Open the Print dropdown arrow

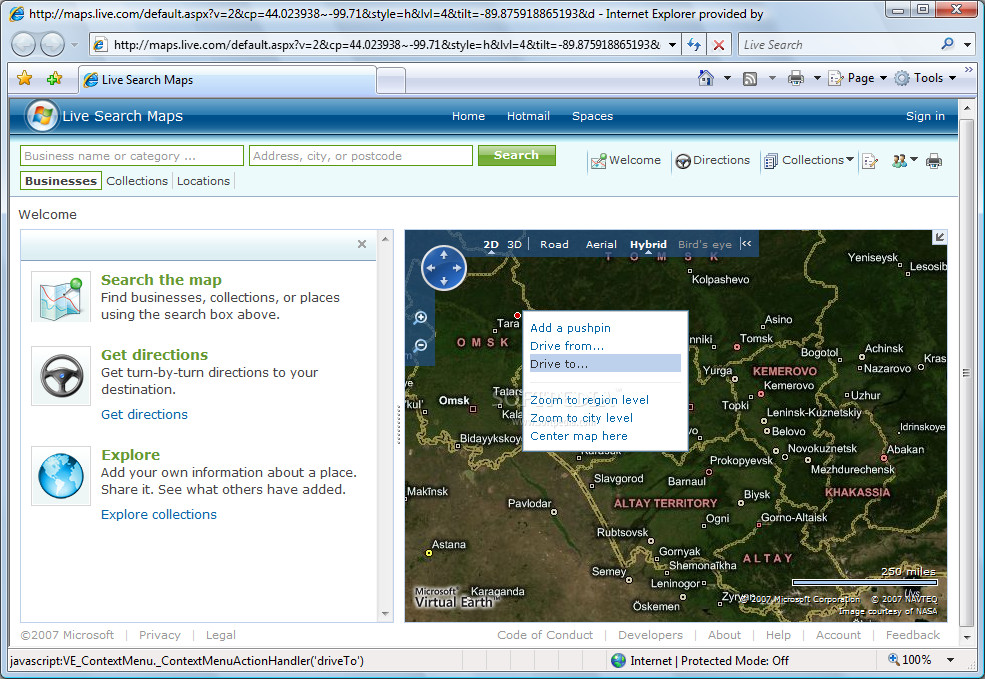click(817, 78)
